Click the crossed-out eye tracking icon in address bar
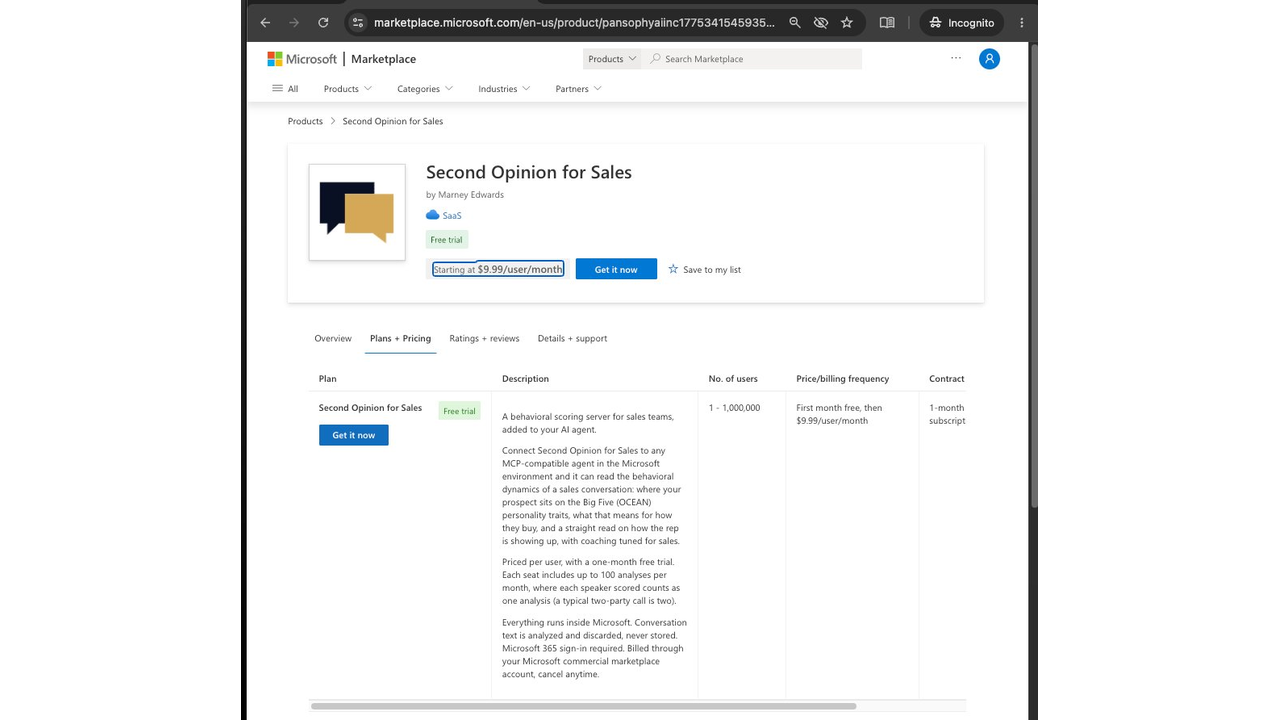 point(821,22)
